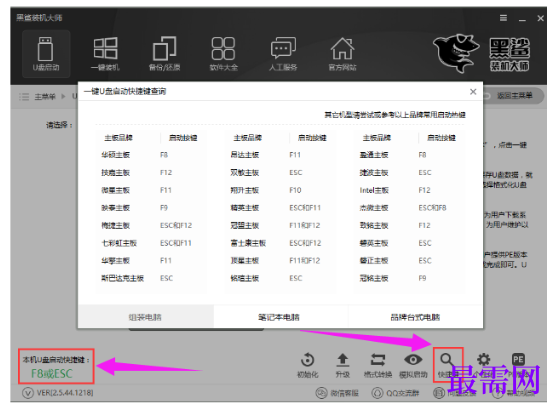Viewport: 559px width, 411px height.
Task: Click the 华硕主板 row
Action: [150, 155]
